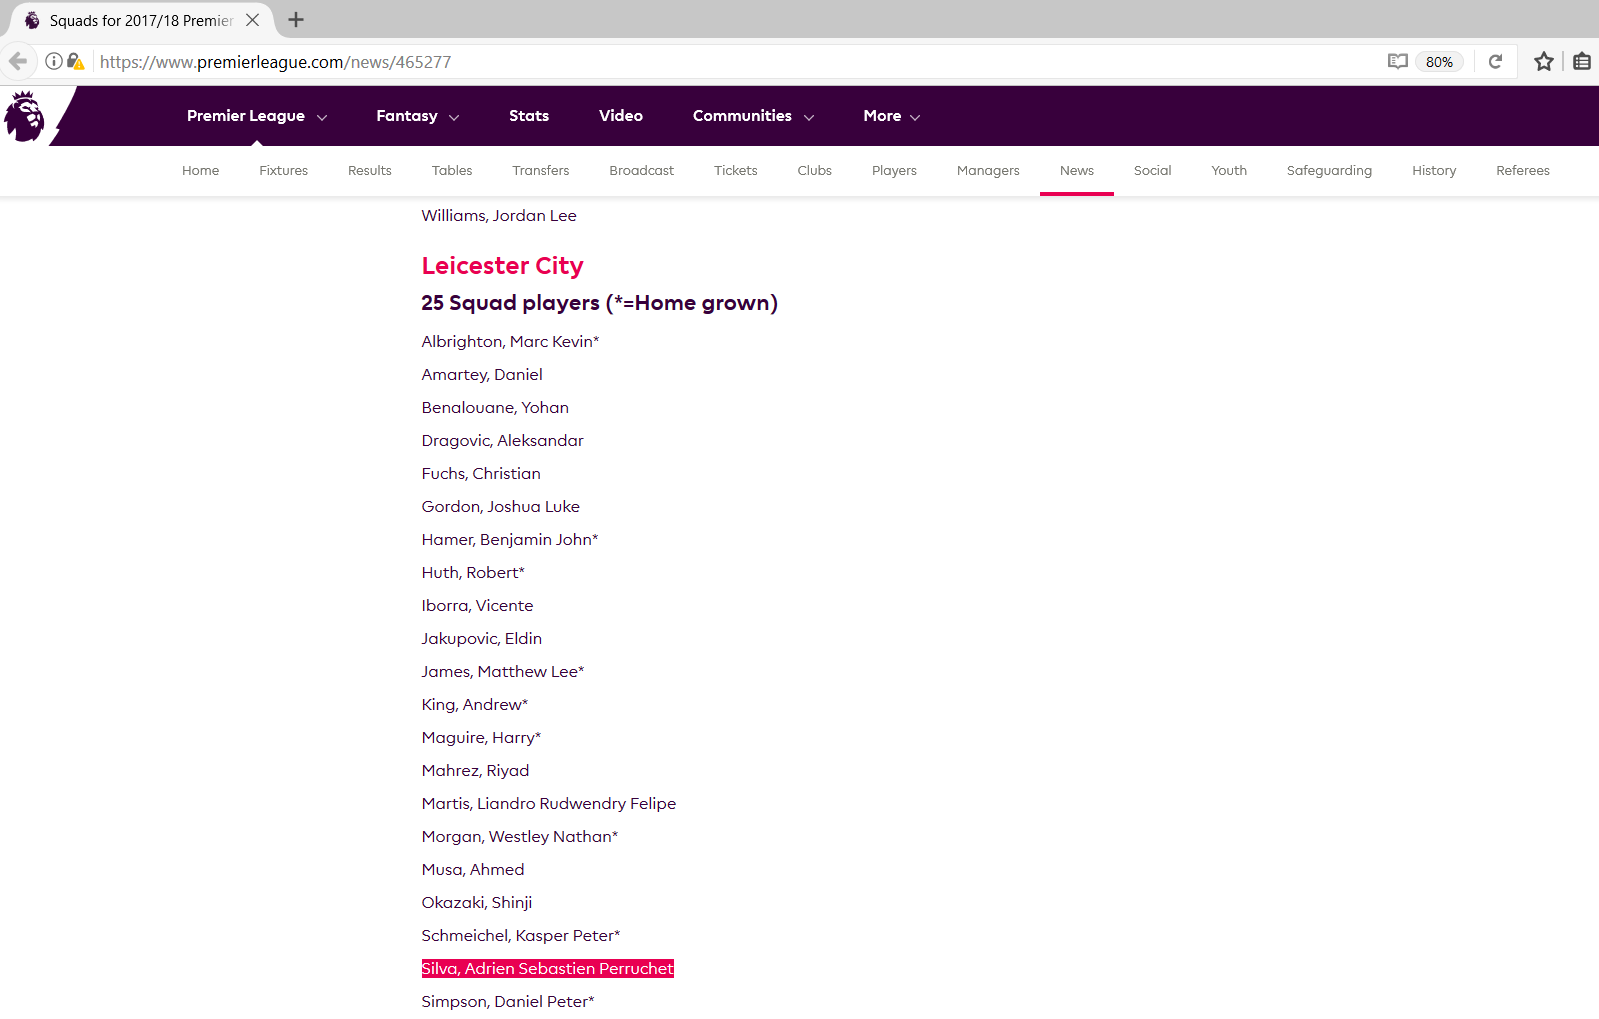Expand the Premier League dropdown menu
This screenshot has height=1019, width=1599.
point(257,116)
